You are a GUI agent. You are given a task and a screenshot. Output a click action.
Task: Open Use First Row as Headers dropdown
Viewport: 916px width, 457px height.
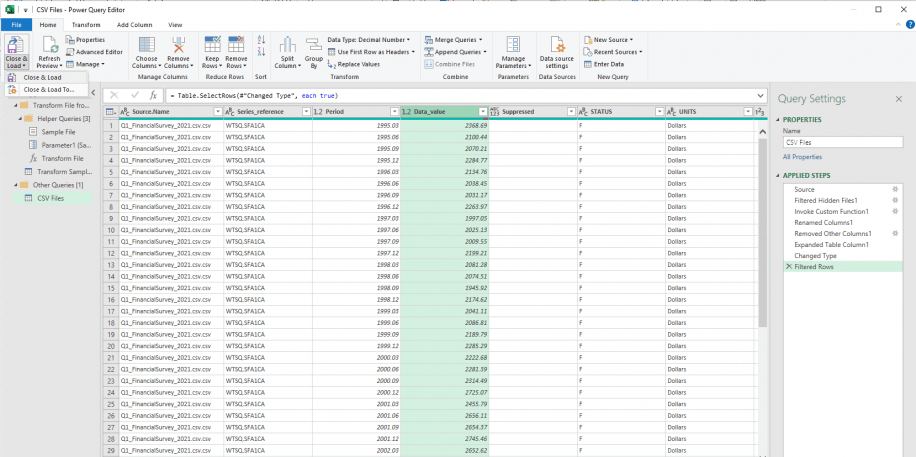click(372, 52)
